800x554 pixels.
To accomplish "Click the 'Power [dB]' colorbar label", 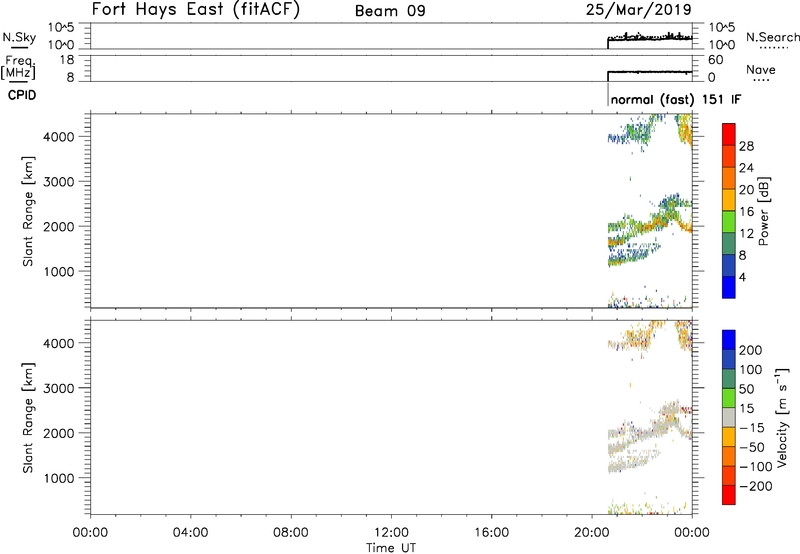I will click(763, 211).
